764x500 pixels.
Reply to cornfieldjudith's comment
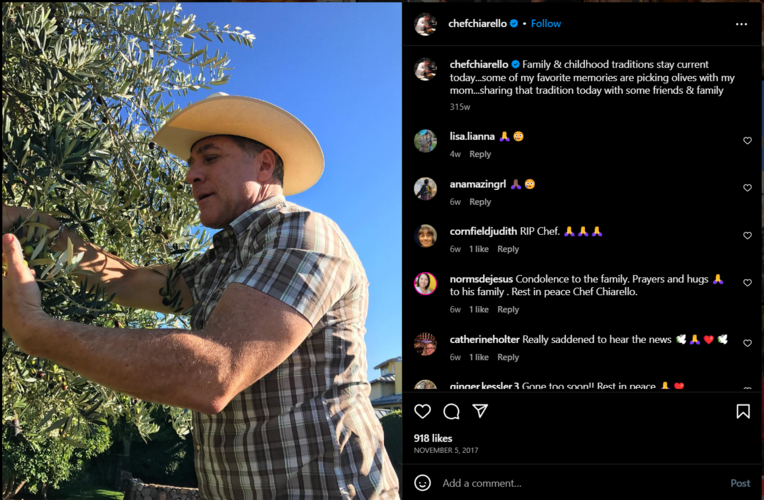(508, 249)
